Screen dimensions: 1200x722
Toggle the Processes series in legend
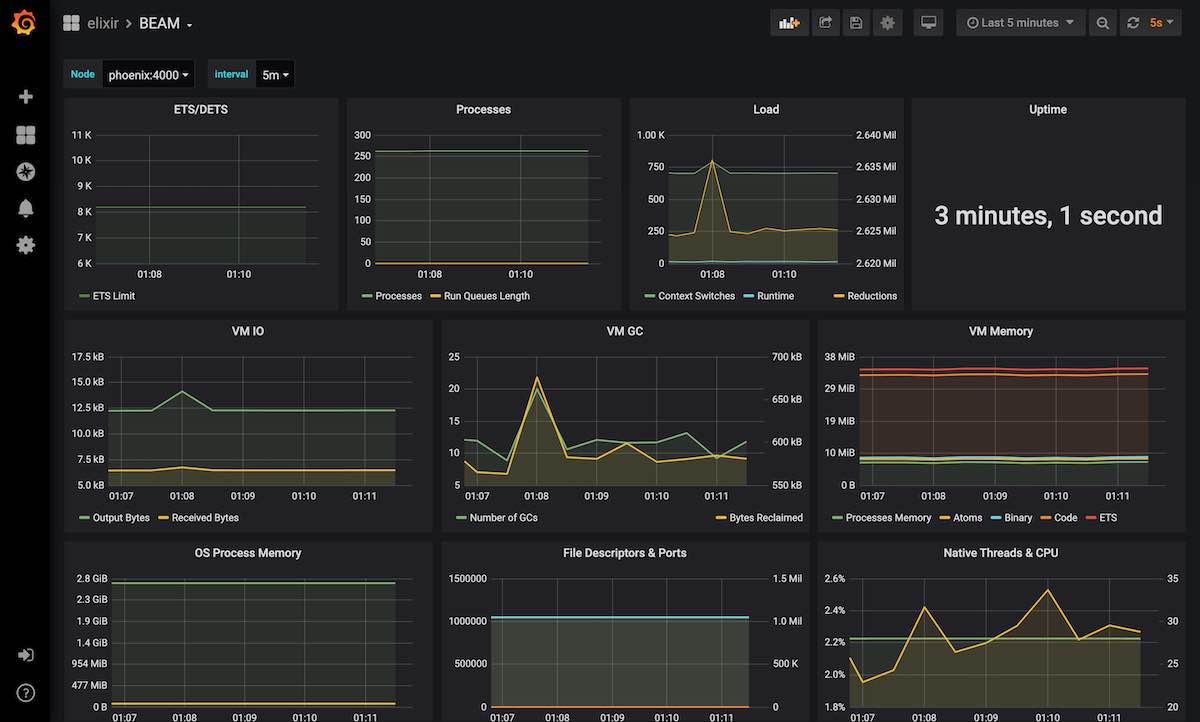(398, 296)
